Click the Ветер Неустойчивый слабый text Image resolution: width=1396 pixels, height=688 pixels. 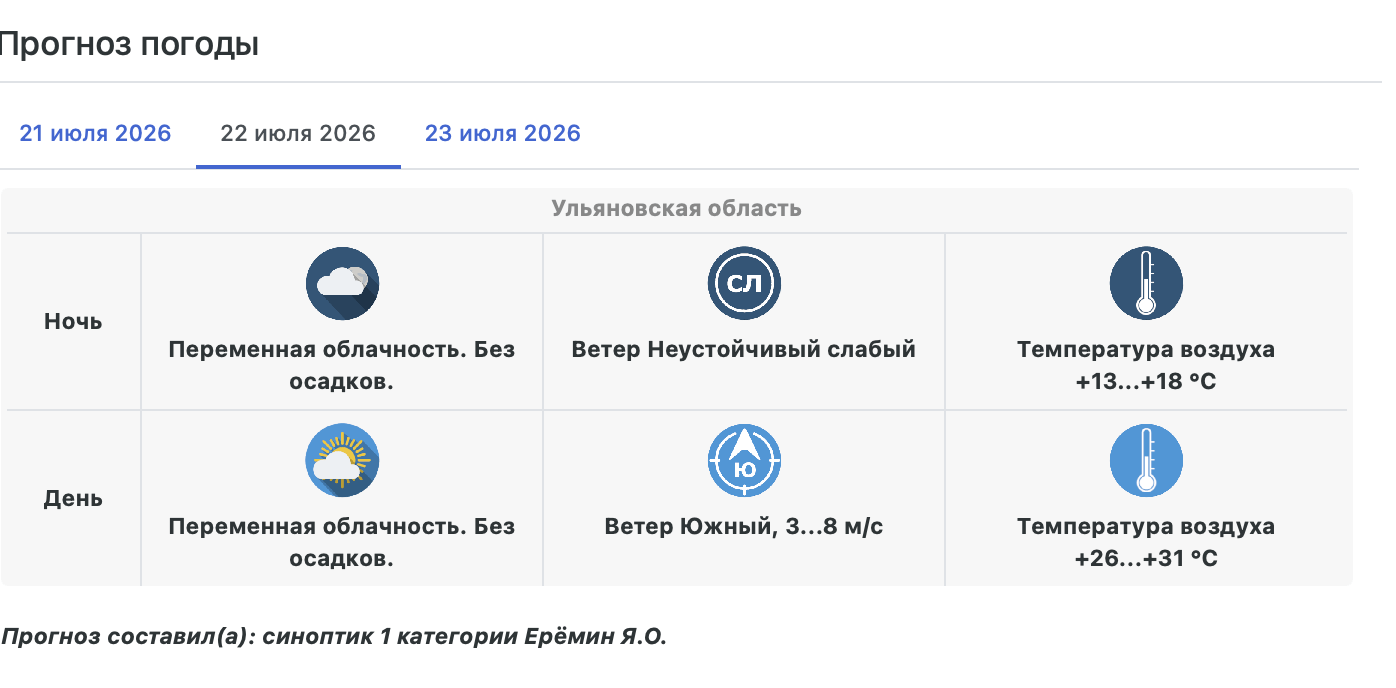tap(744, 350)
